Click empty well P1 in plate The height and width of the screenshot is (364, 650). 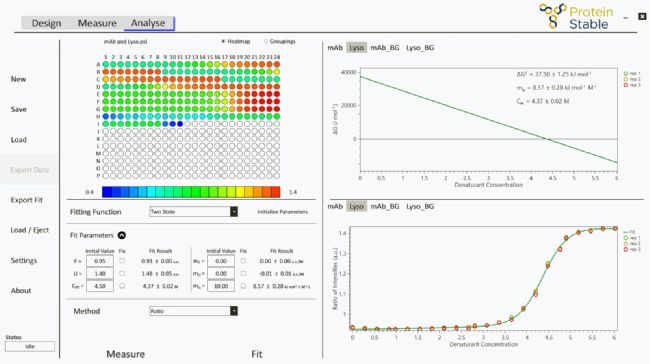(106, 176)
